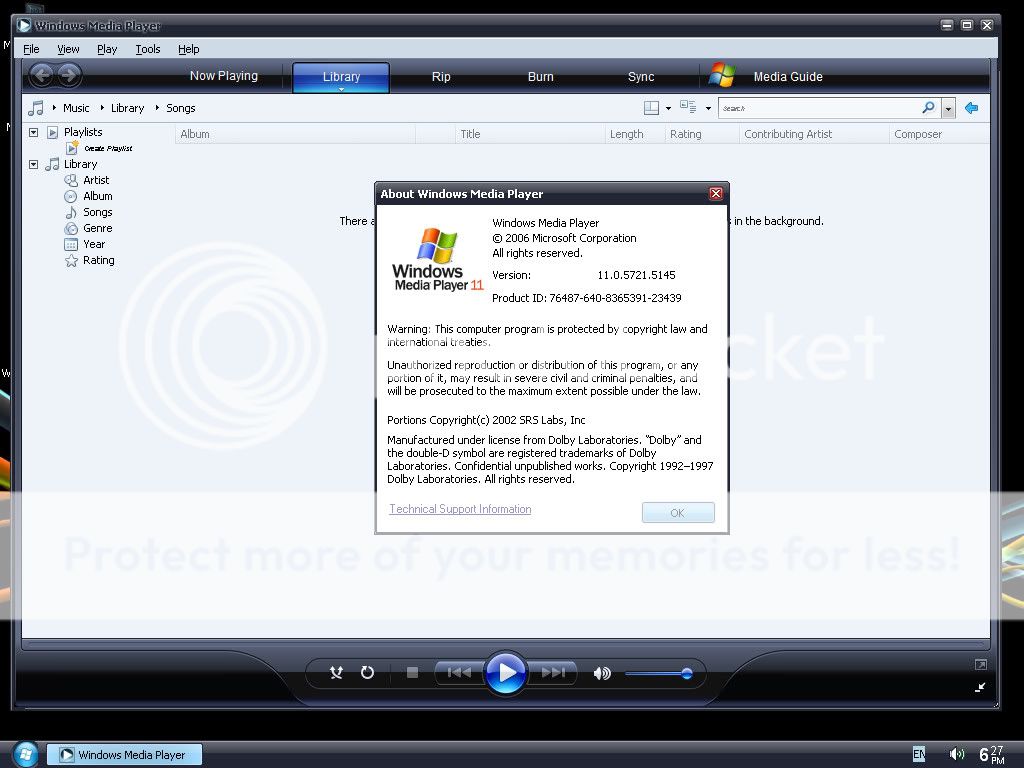Click the Stop playback button
This screenshot has width=1024, height=768.
pos(412,673)
